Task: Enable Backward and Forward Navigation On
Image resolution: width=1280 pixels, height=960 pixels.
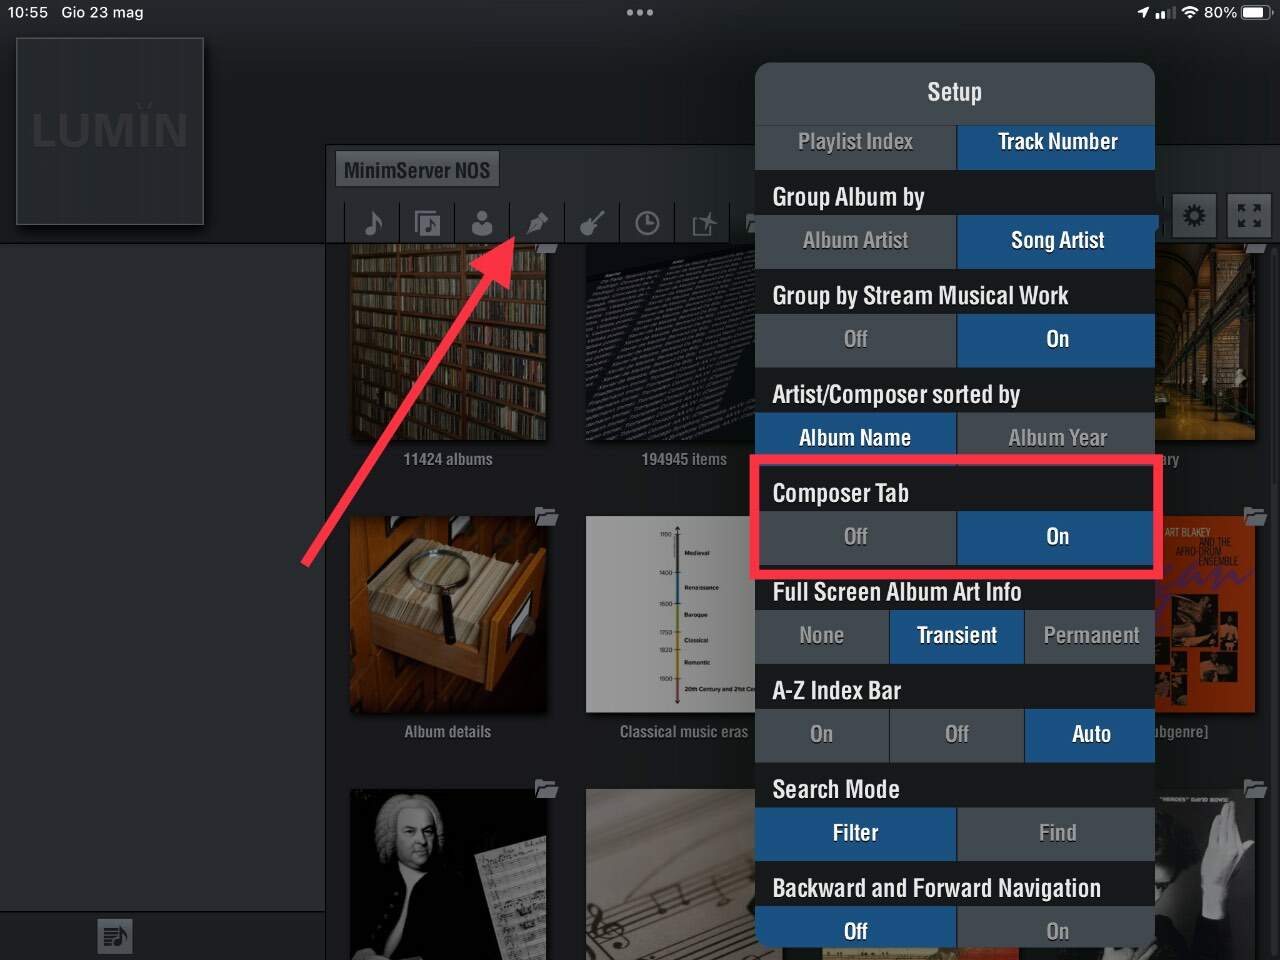Action: [1057, 931]
